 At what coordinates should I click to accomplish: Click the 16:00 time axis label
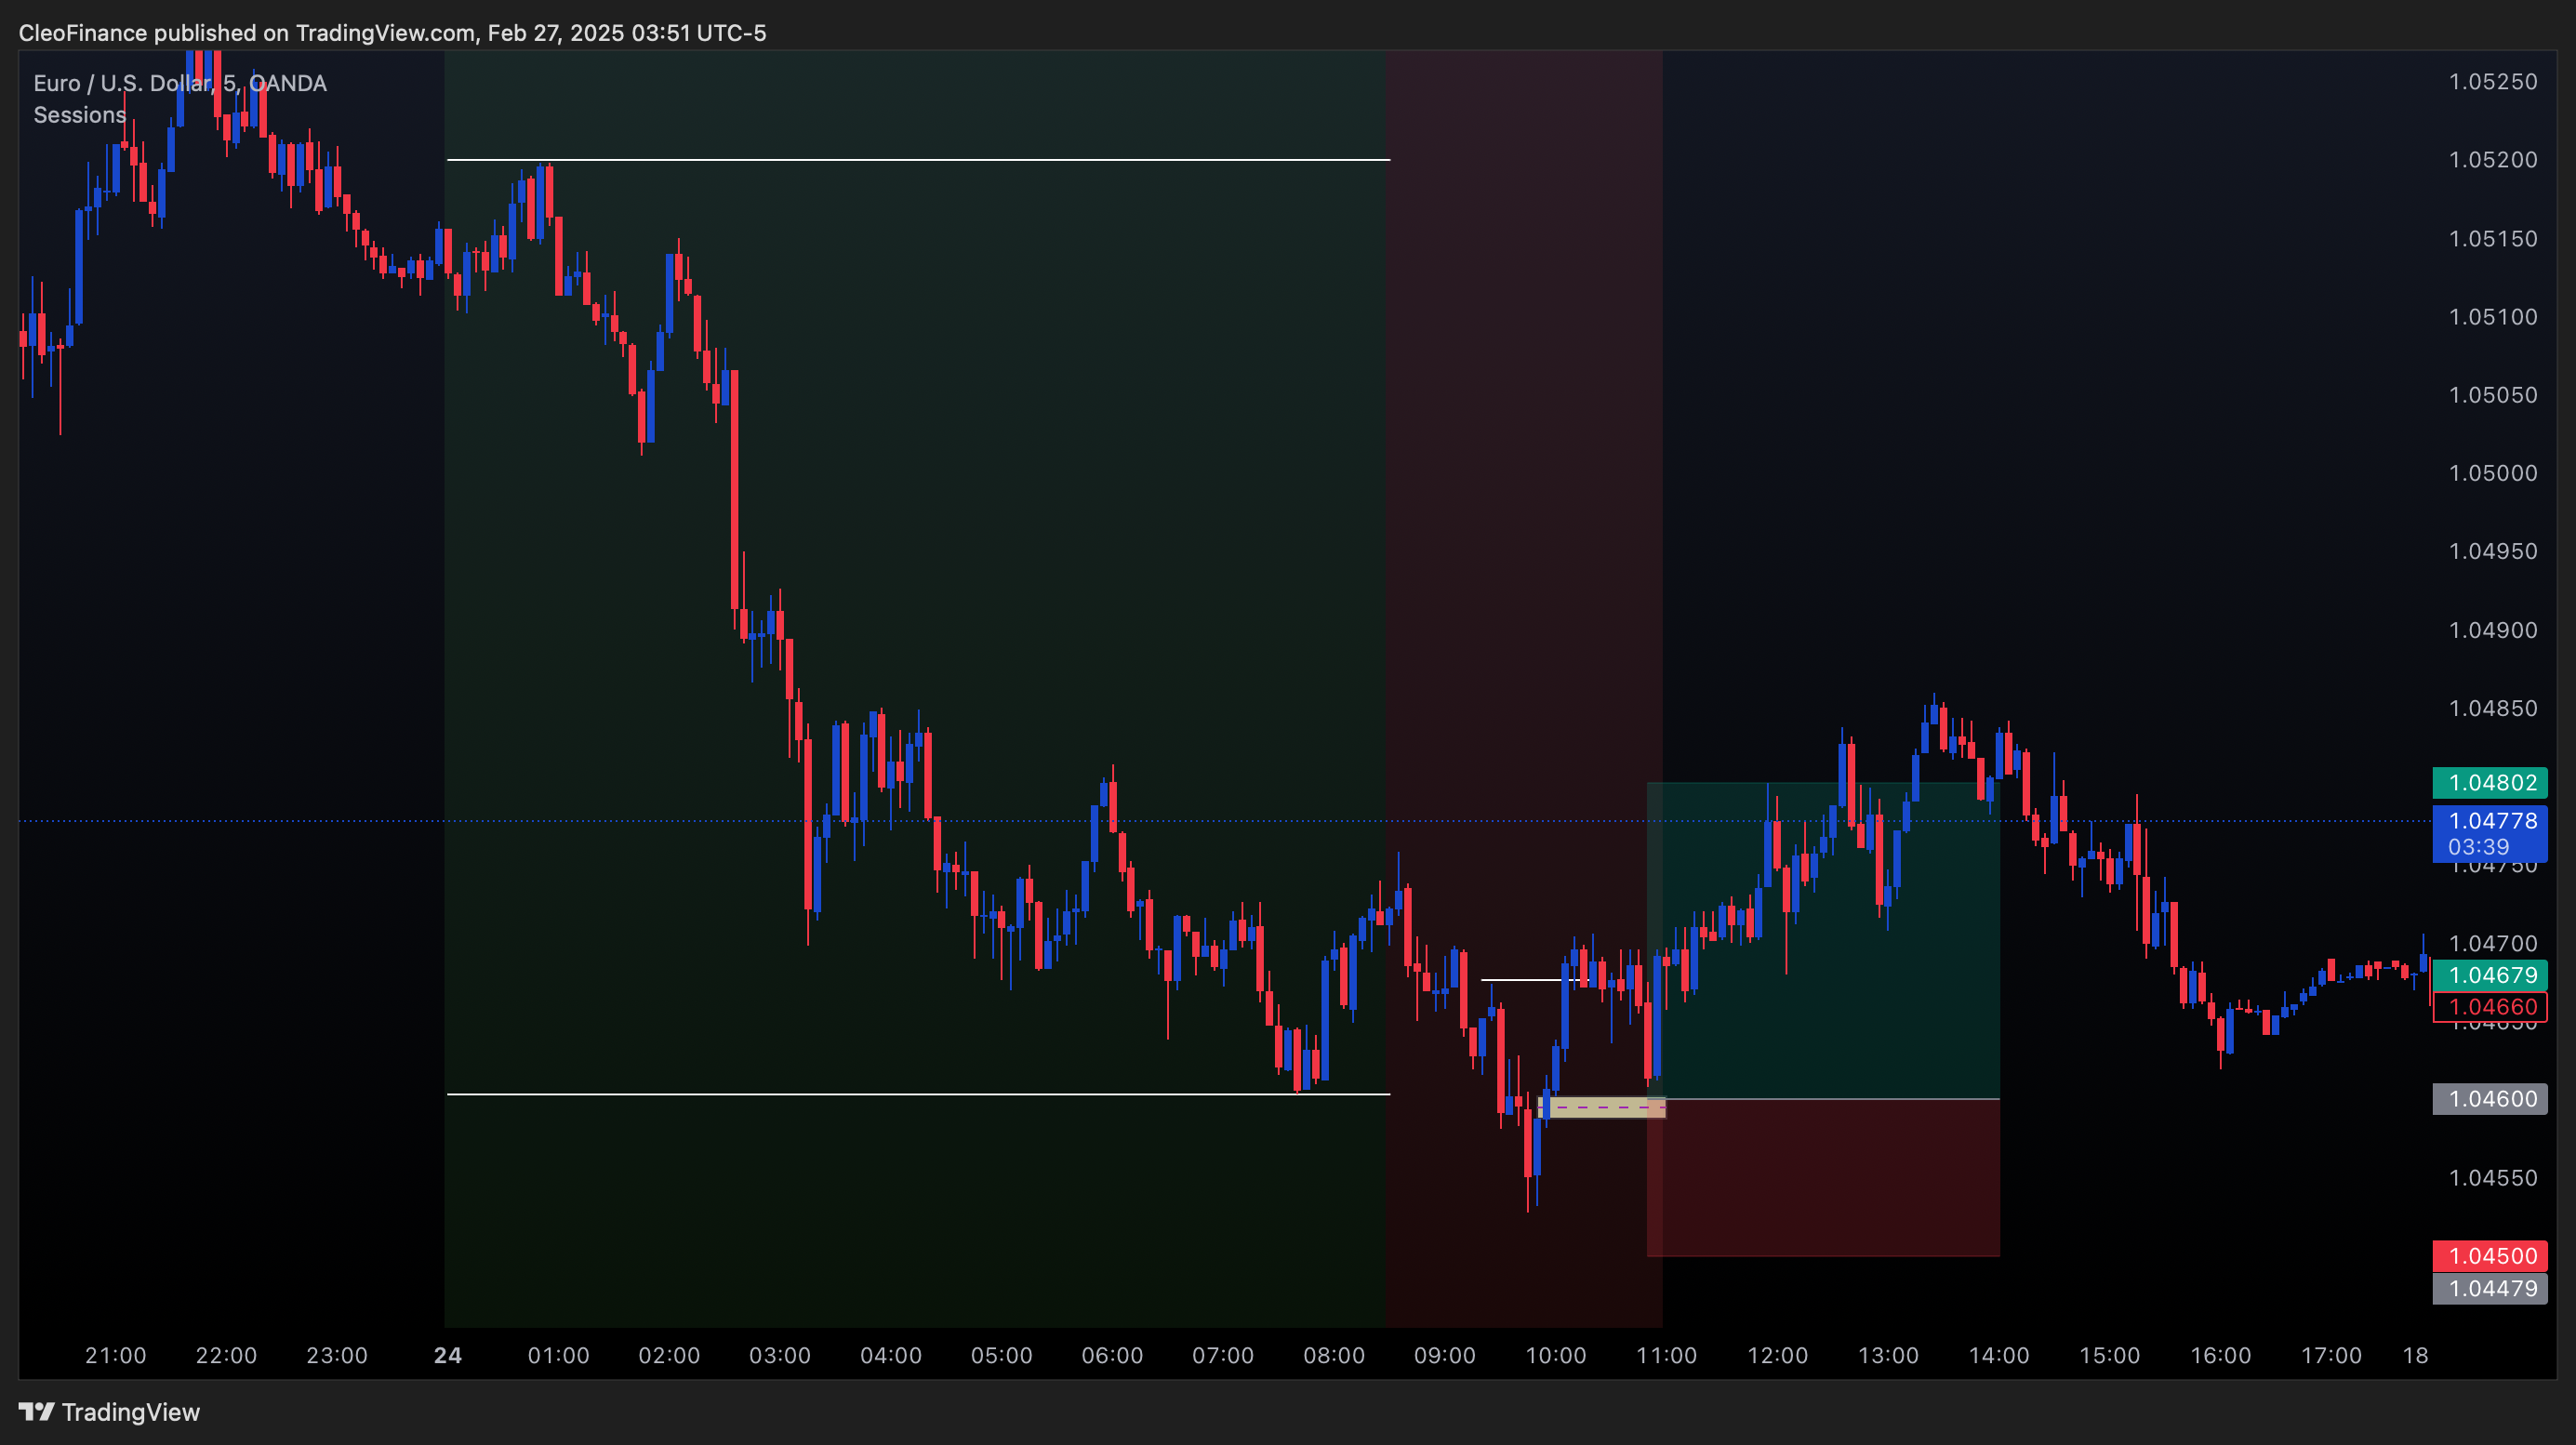(x=2221, y=1355)
